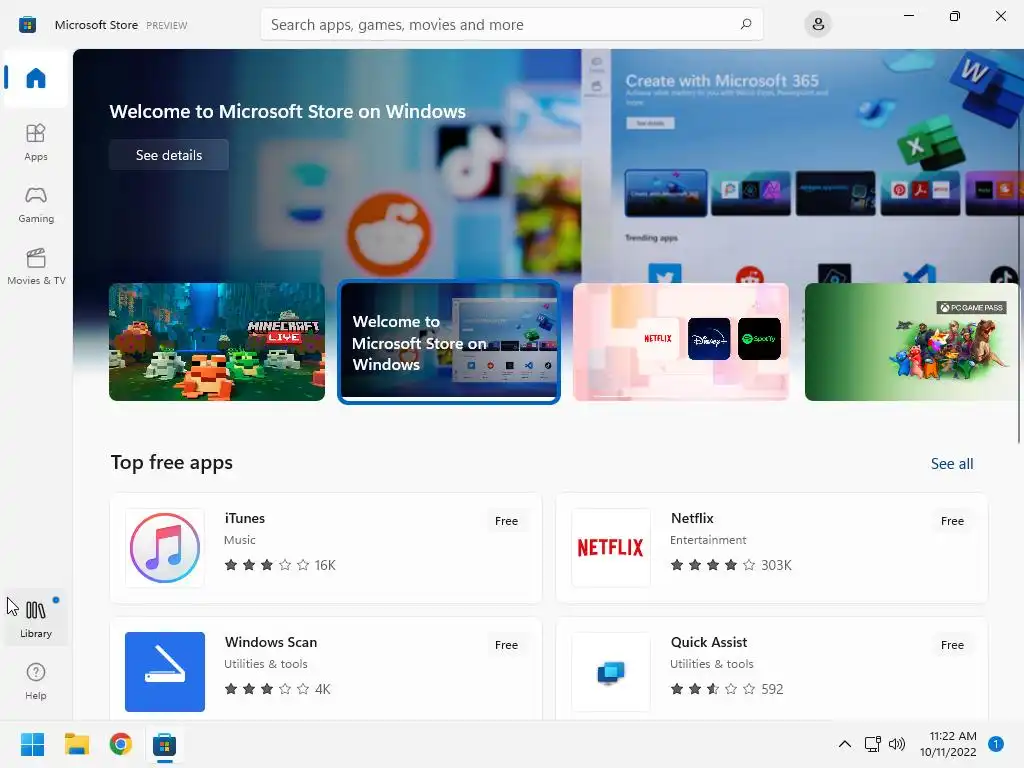Open the Netflix app logo
Screen dimensions: 1024x768
click(611, 547)
